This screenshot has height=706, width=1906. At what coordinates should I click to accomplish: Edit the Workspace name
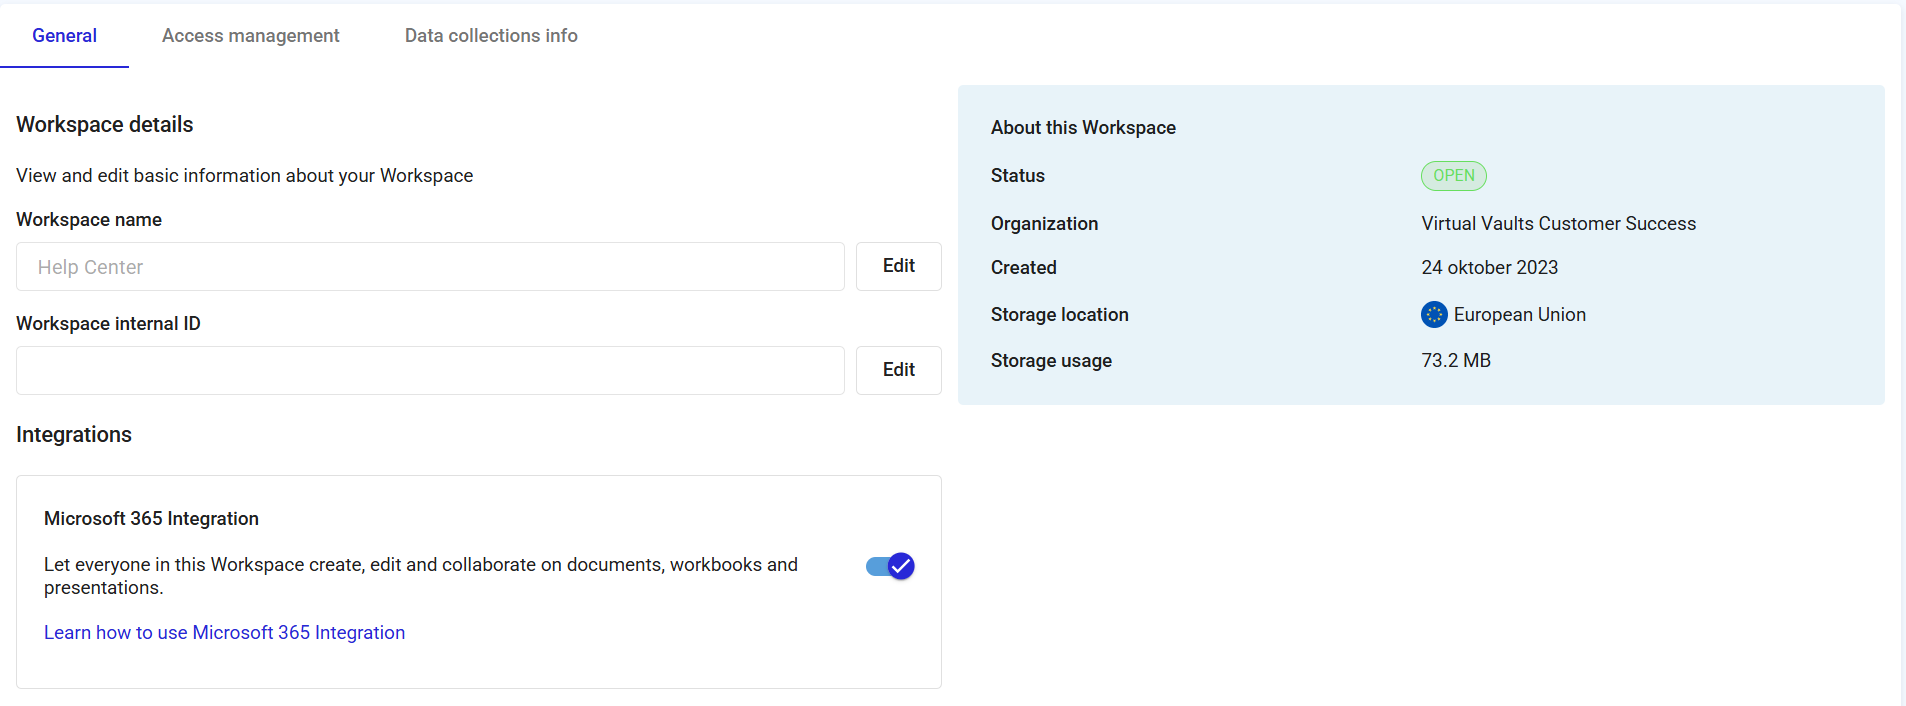(x=899, y=266)
